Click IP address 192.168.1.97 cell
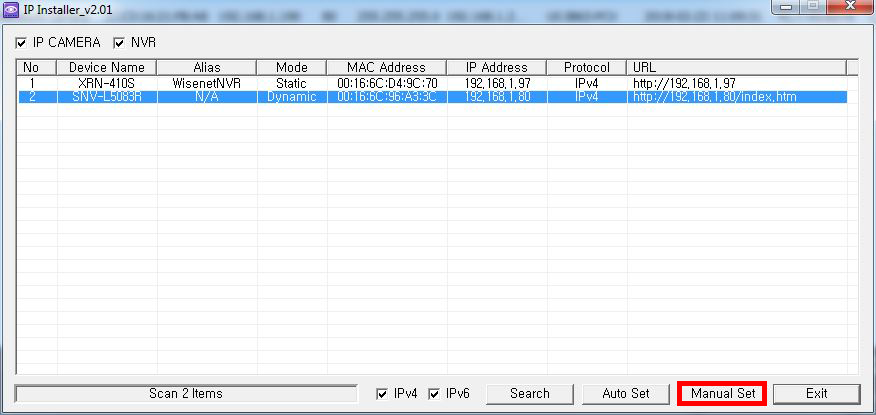This screenshot has width=876, height=415. tap(497, 84)
